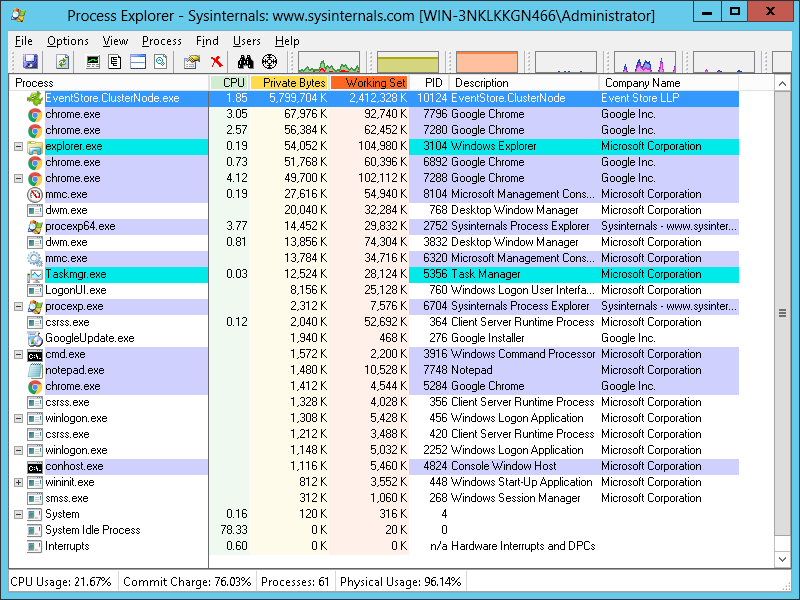Click the cmd.exe console icon
This screenshot has width=800, height=600.
35,355
